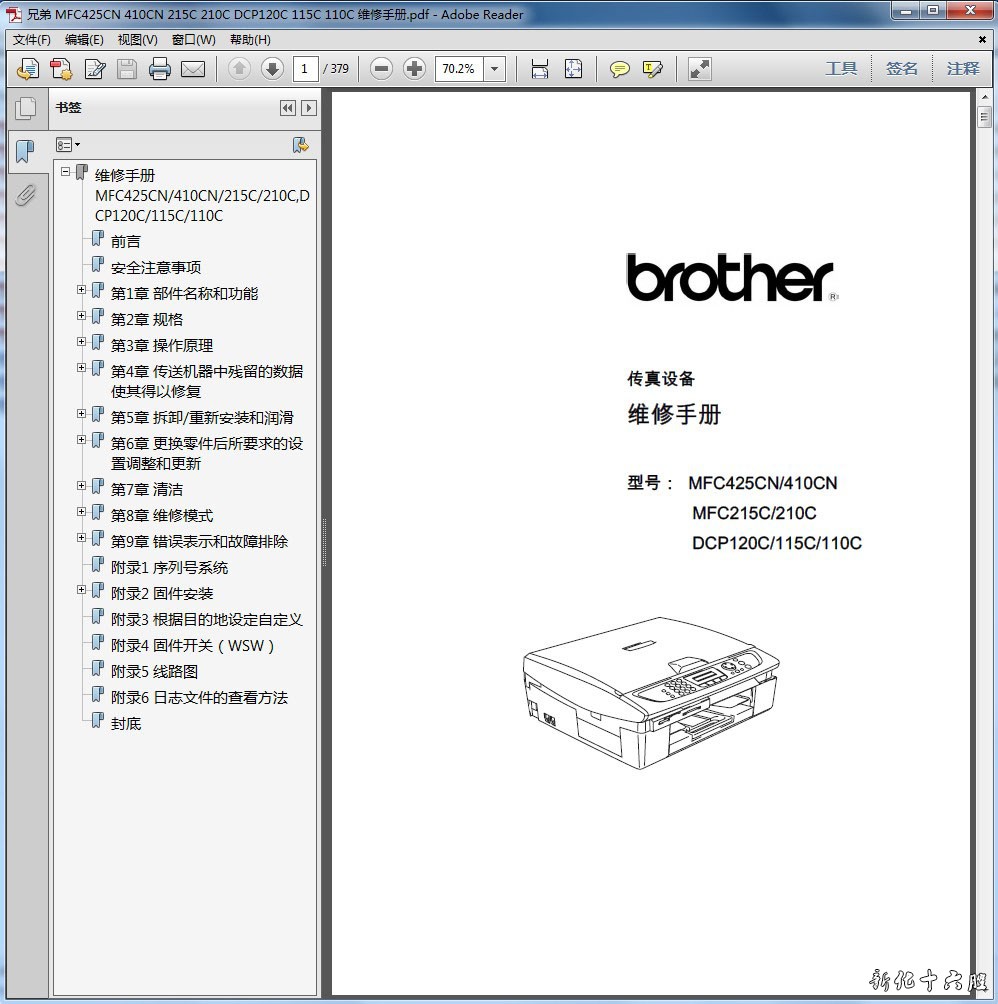Add a sticky note comment
998x1004 pixels.
(x=620, y=69)
